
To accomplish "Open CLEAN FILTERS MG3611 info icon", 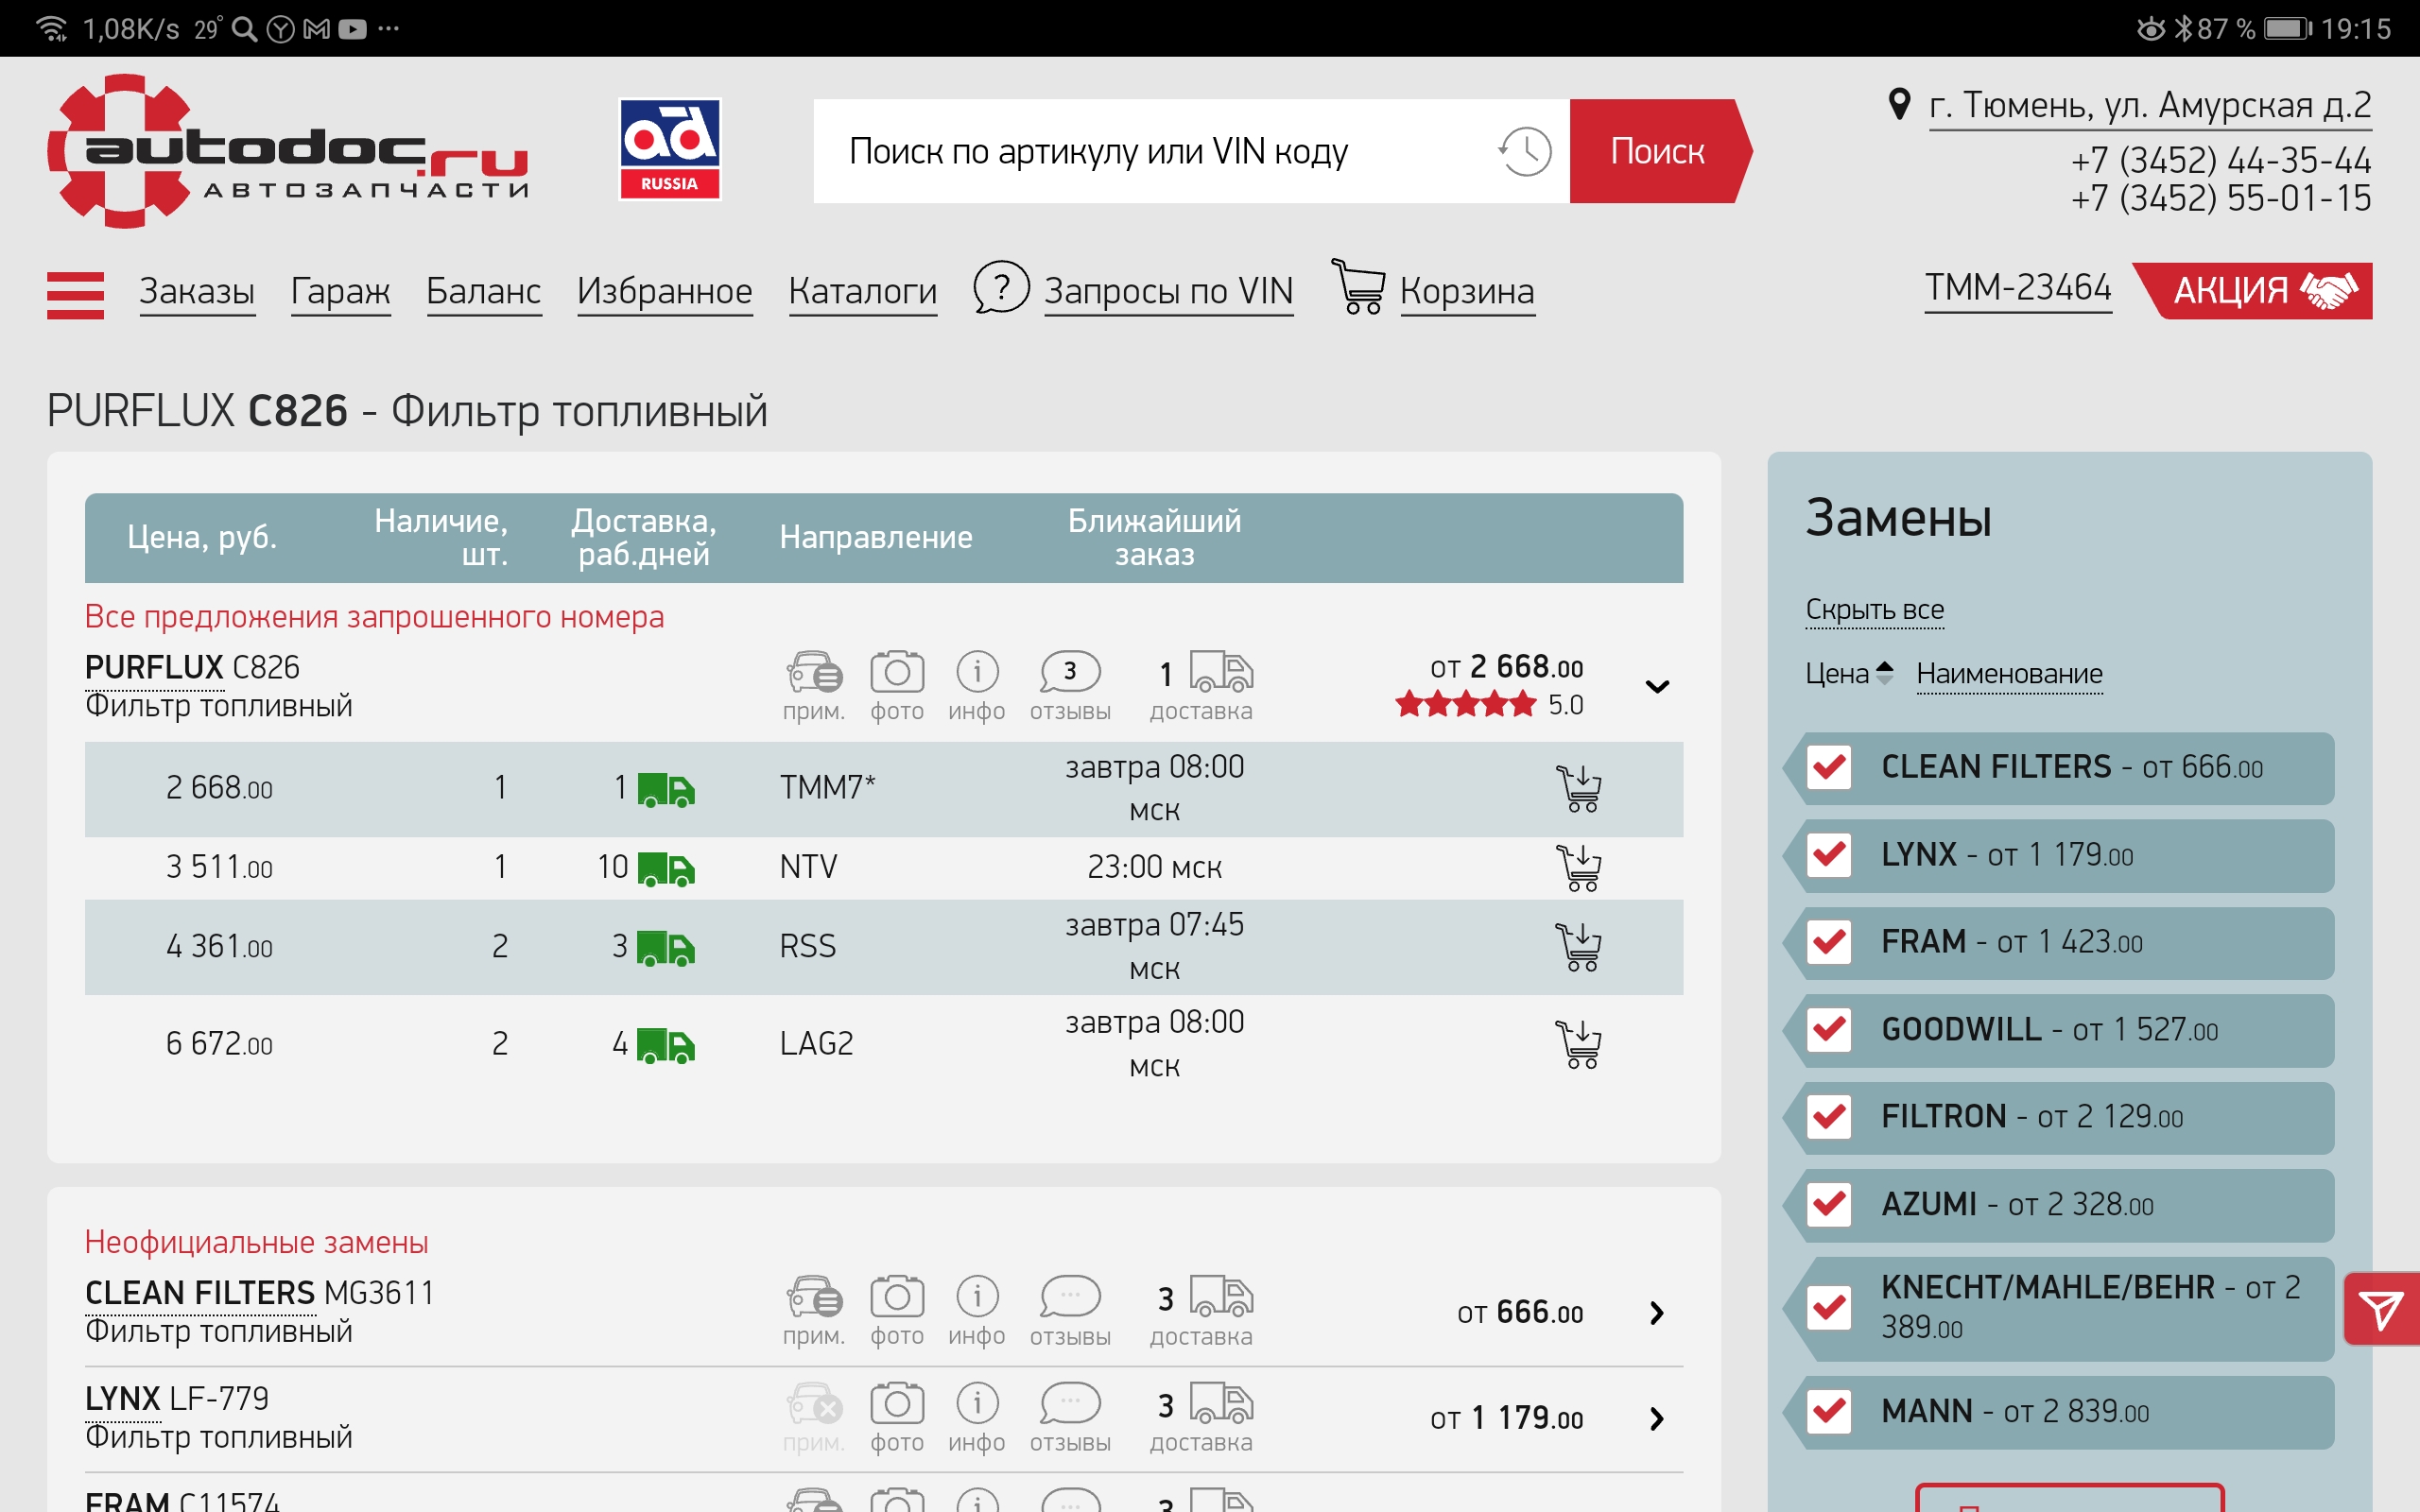I will click(x=977, y=1297).
